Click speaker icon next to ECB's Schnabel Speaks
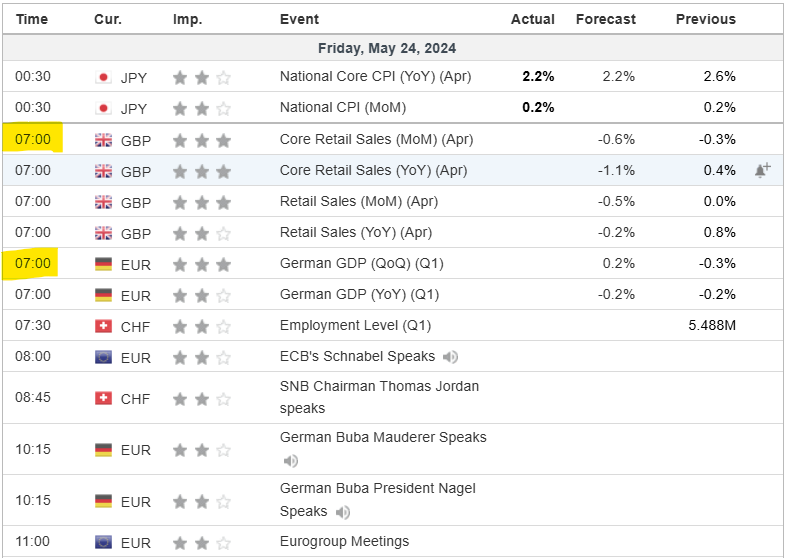Screen dimensions: 787x558 pyautogui.click(x=451, y=357)
